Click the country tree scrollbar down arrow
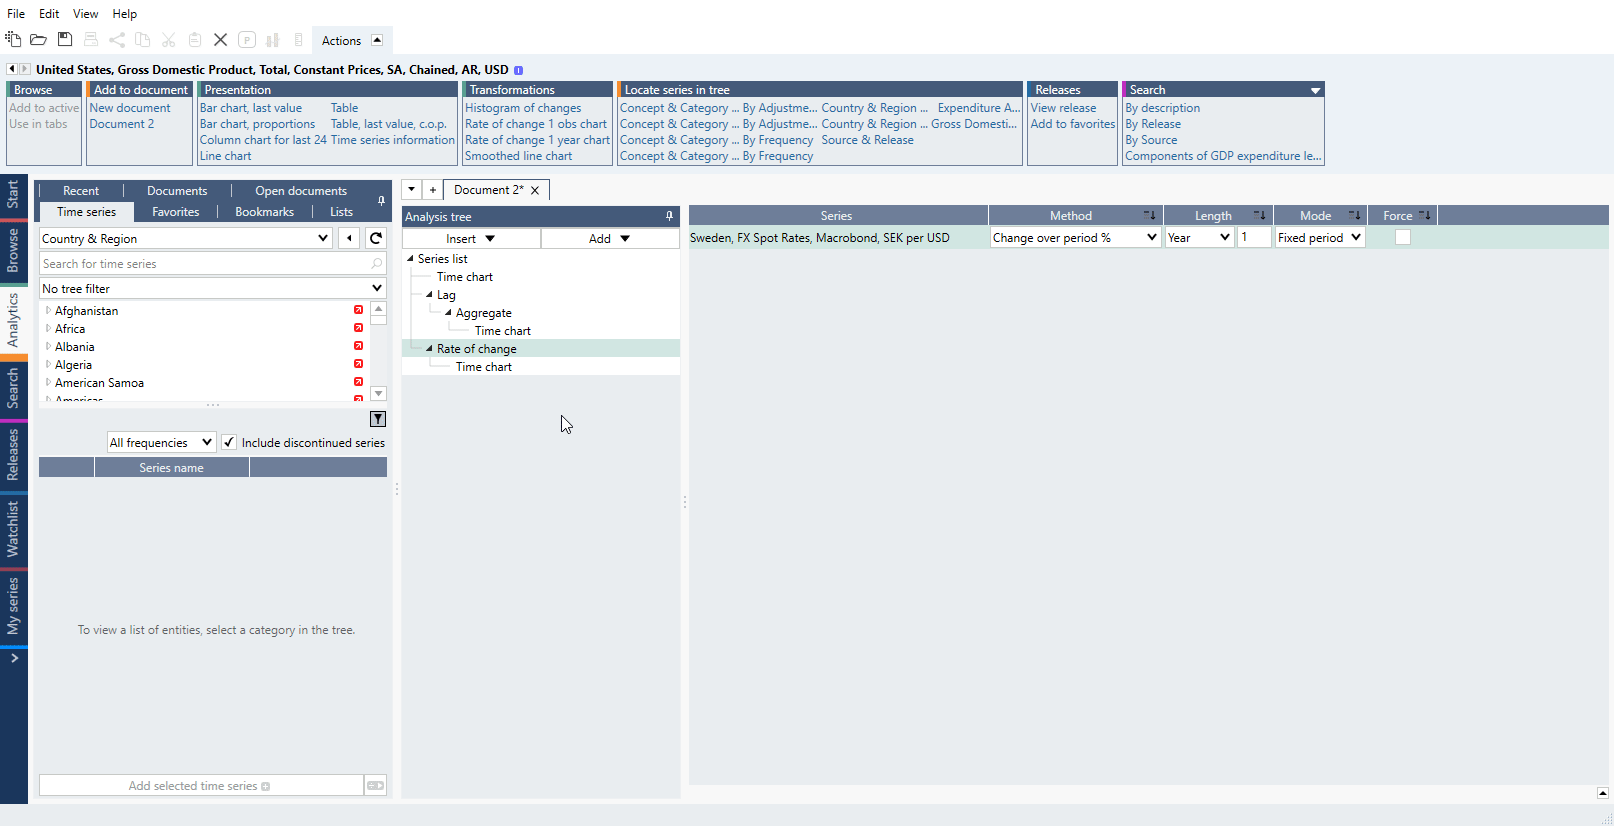Screen dimensions: 1614x826 point(378,393)
